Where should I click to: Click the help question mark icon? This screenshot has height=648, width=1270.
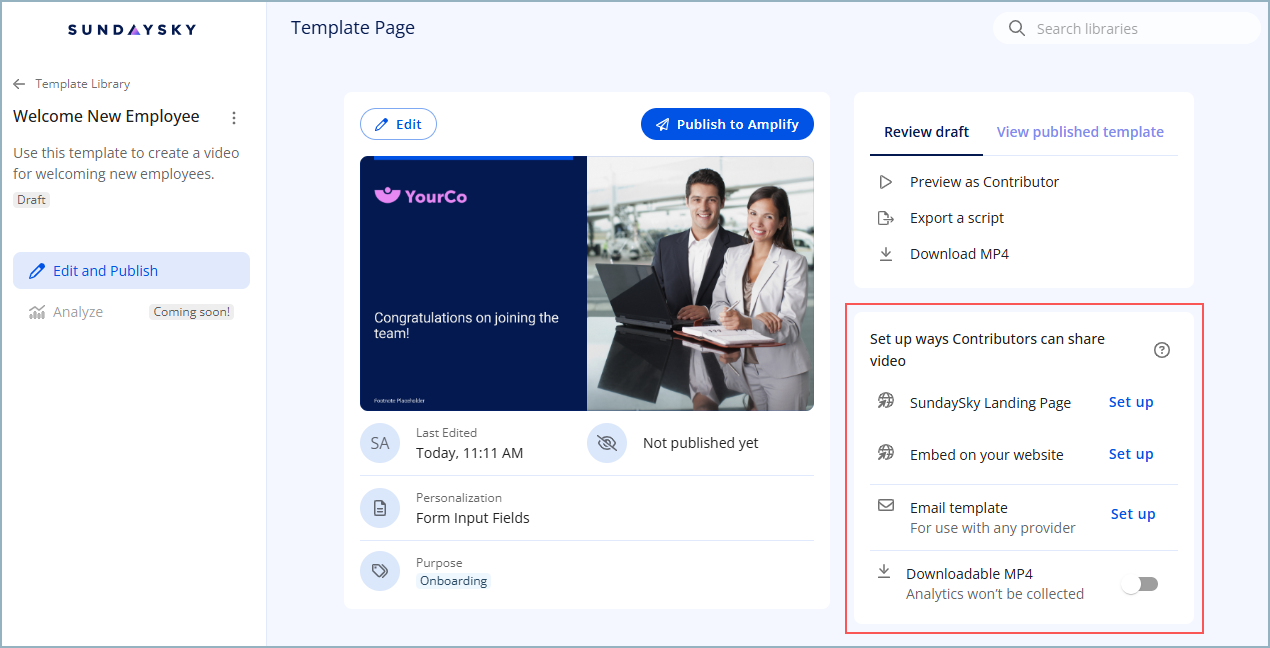pos(1161,350)
